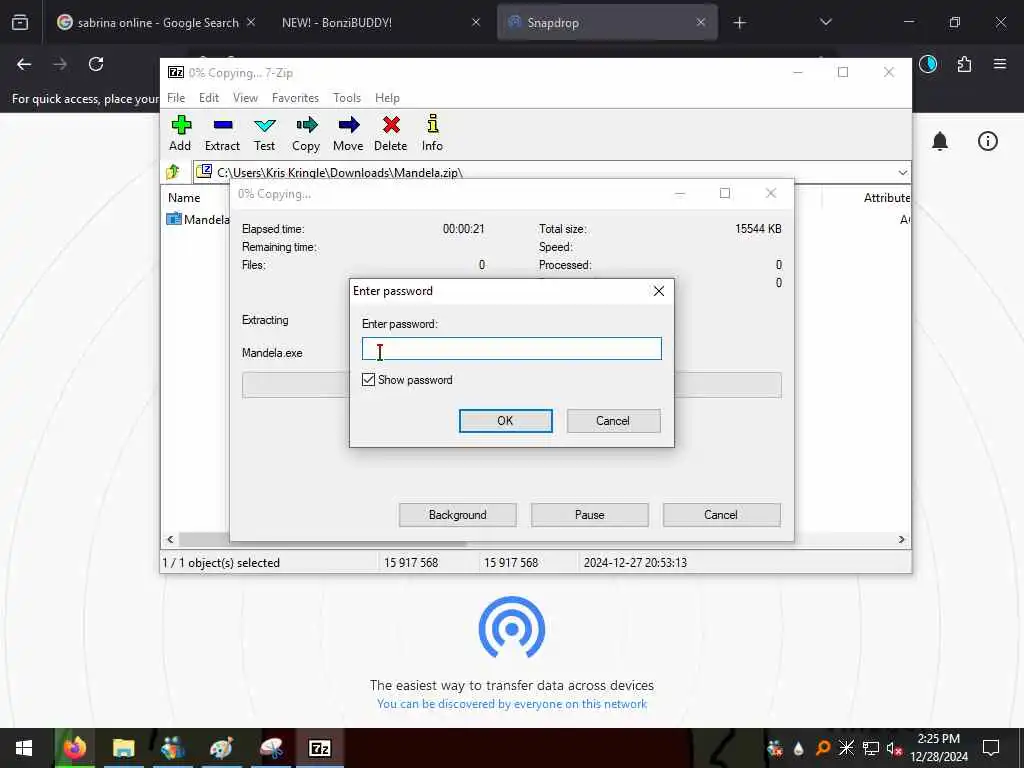The height and width of the screenshot is (768, 1024).
Task: Expand the 7-Zip address path dropdown
Action: (x=903, y=172)
